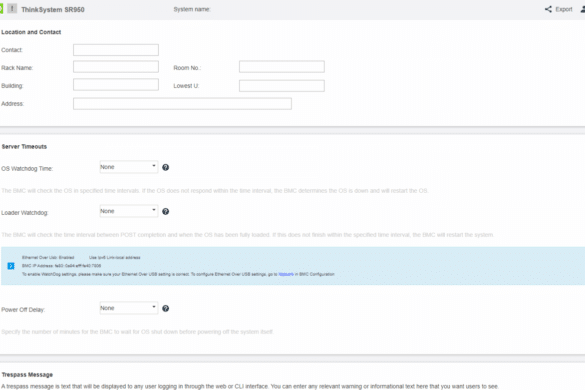
Task: Click into the Lowest U field
Action: 282,86
